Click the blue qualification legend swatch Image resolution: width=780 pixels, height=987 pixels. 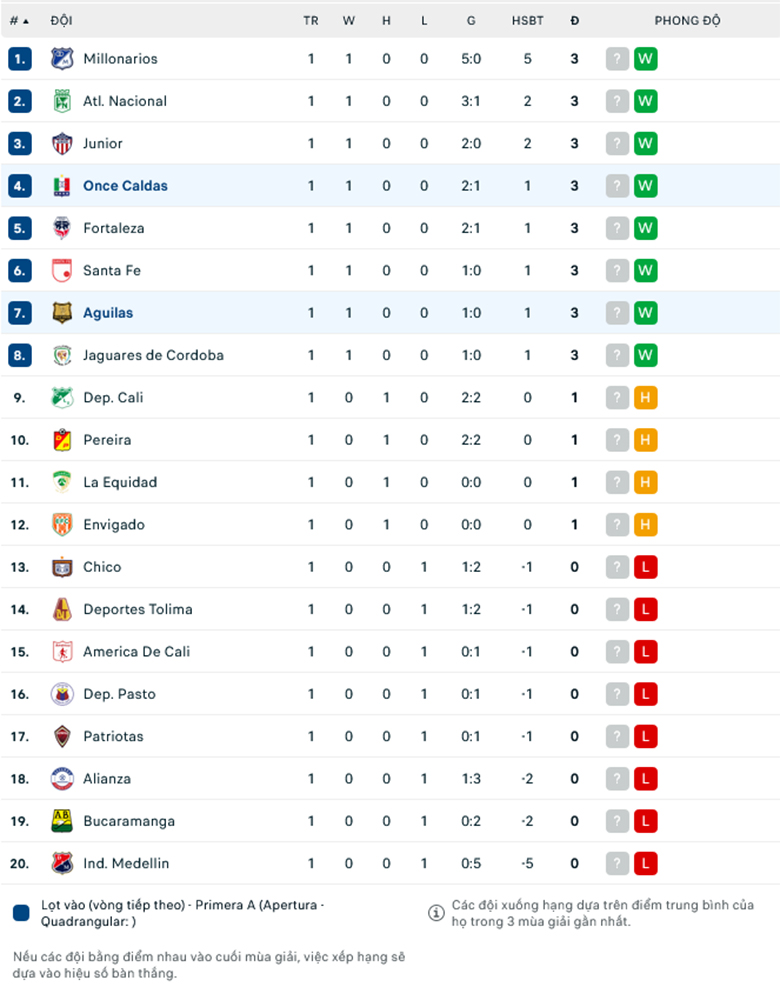click(x=21, y=913)
